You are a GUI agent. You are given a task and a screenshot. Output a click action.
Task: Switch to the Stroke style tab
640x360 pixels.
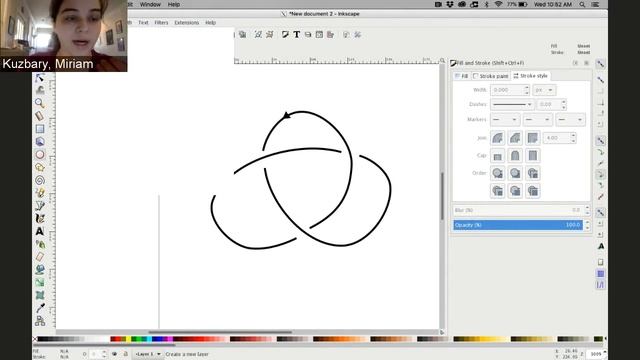531,76
